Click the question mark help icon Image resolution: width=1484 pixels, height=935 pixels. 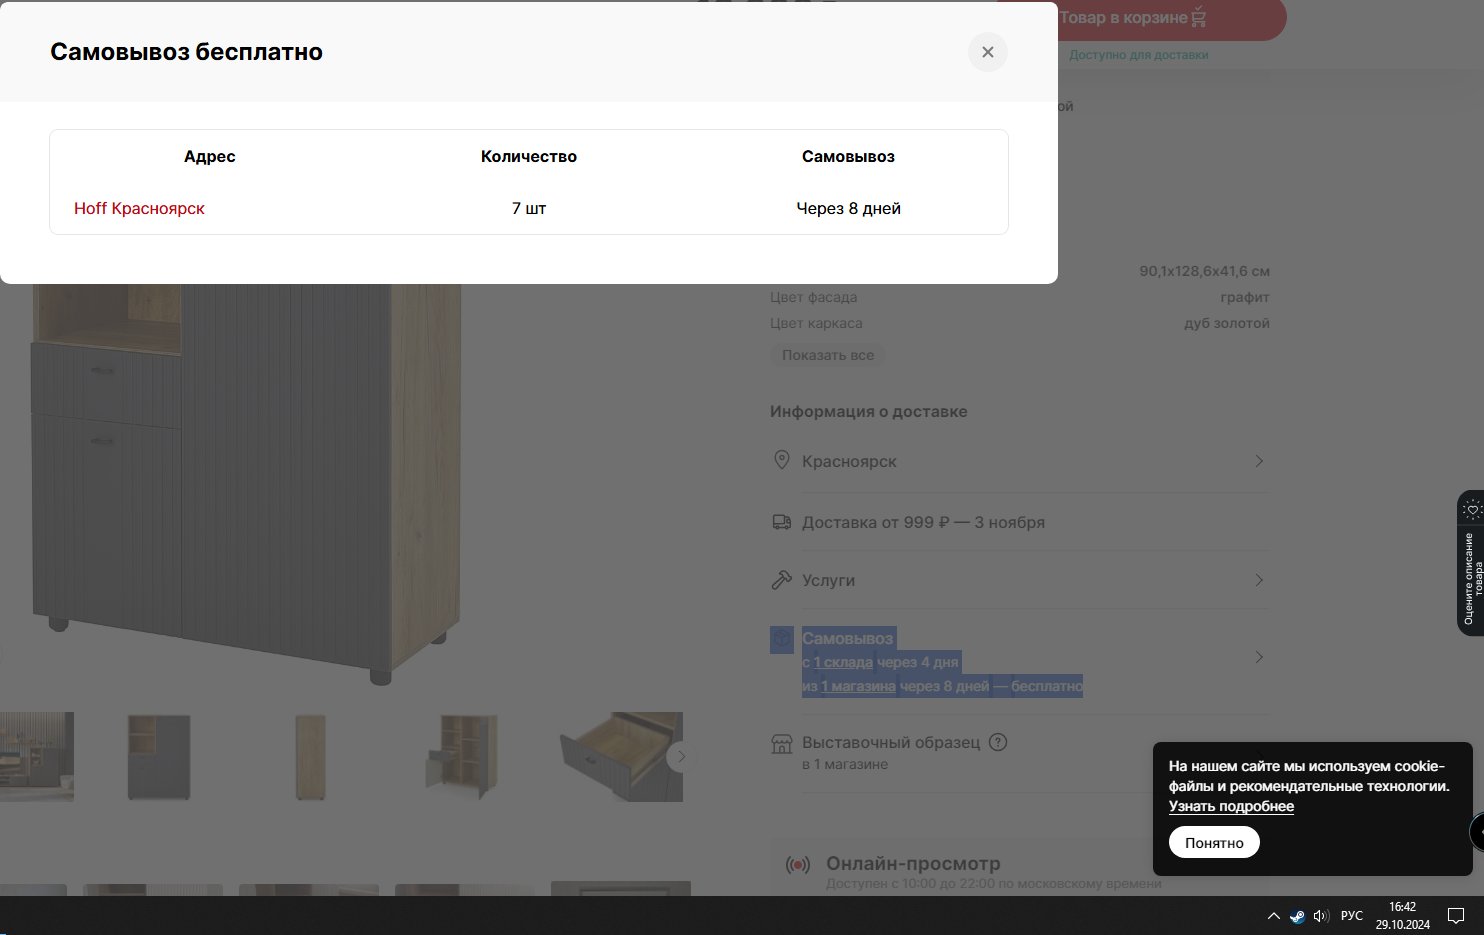[x=998, y=742]
